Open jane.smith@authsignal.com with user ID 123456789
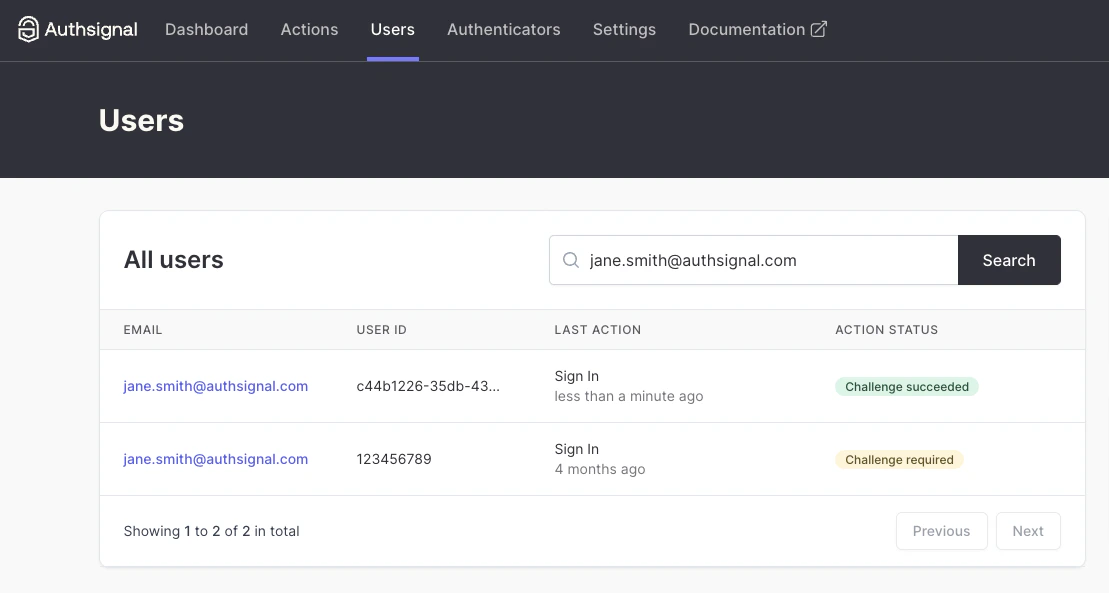Viewport: 1109px width, 593px height. click(215, 459)
